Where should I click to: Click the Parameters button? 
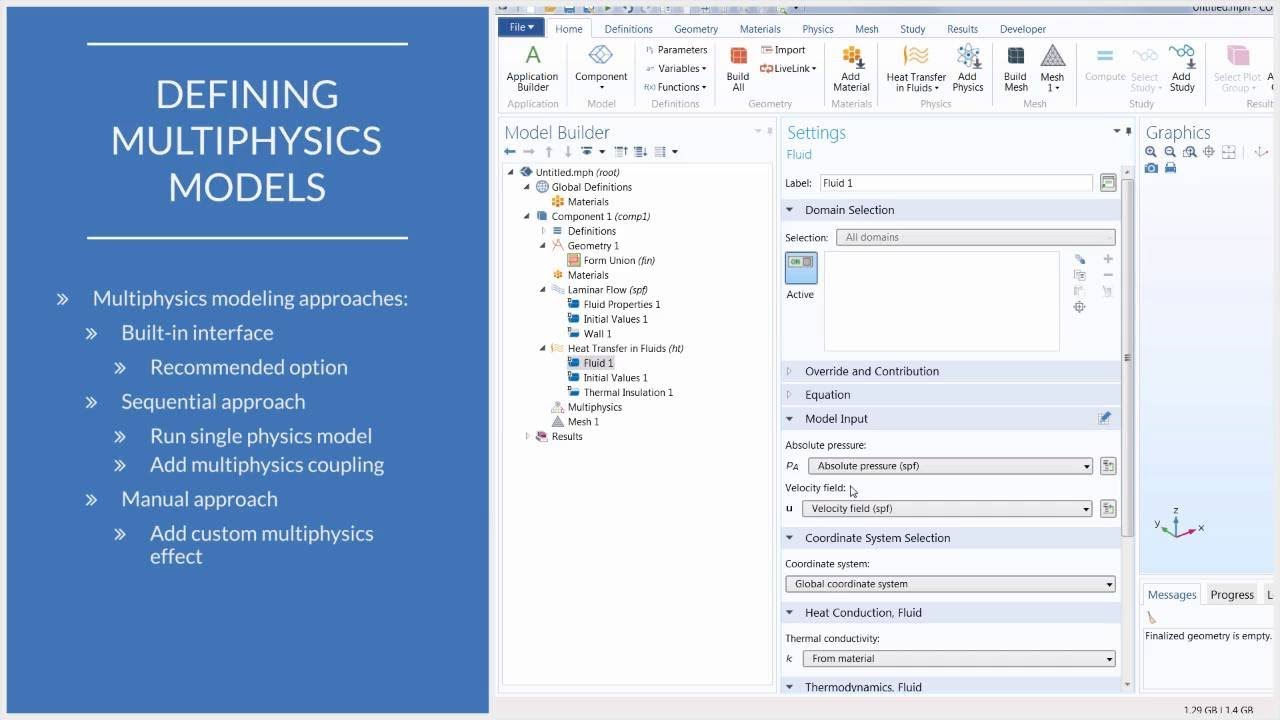[675, 50]
